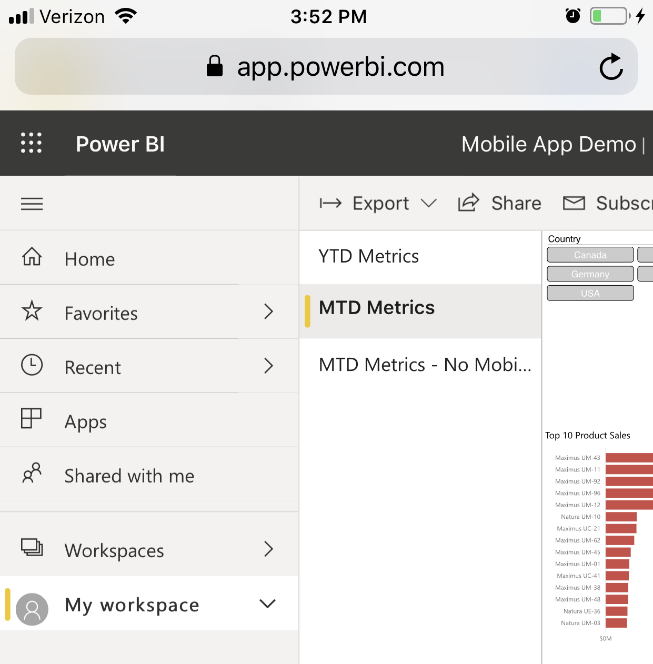Click the Workspaces label text
This screenshot has width=653, height=664.
[x=114, y=551]
